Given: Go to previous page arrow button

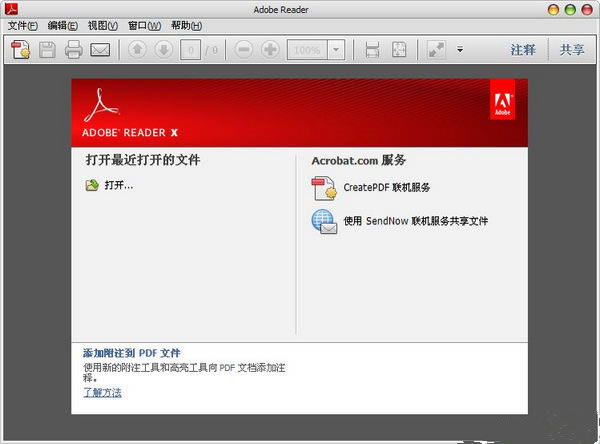Looking at the screenshot, I should pos(137,49).
